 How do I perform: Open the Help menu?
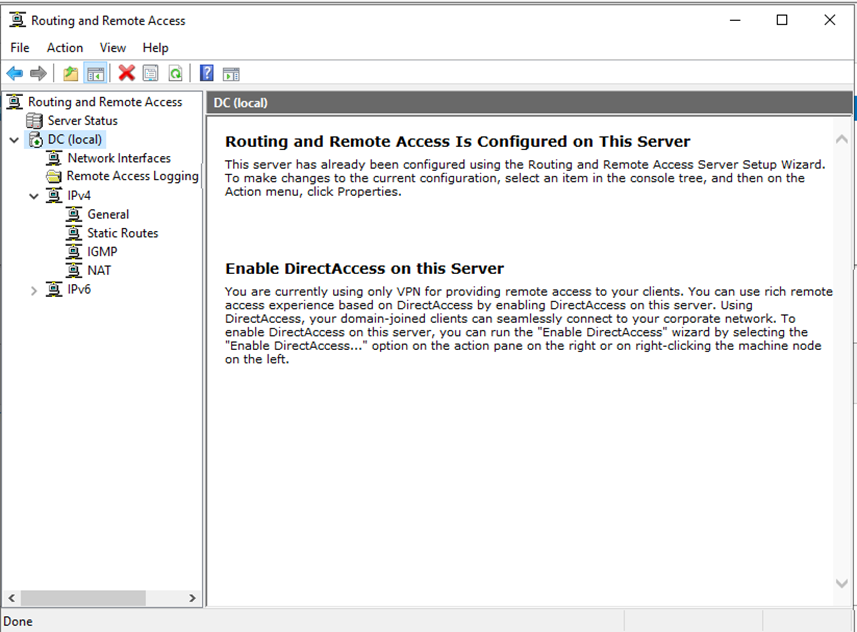155,48
